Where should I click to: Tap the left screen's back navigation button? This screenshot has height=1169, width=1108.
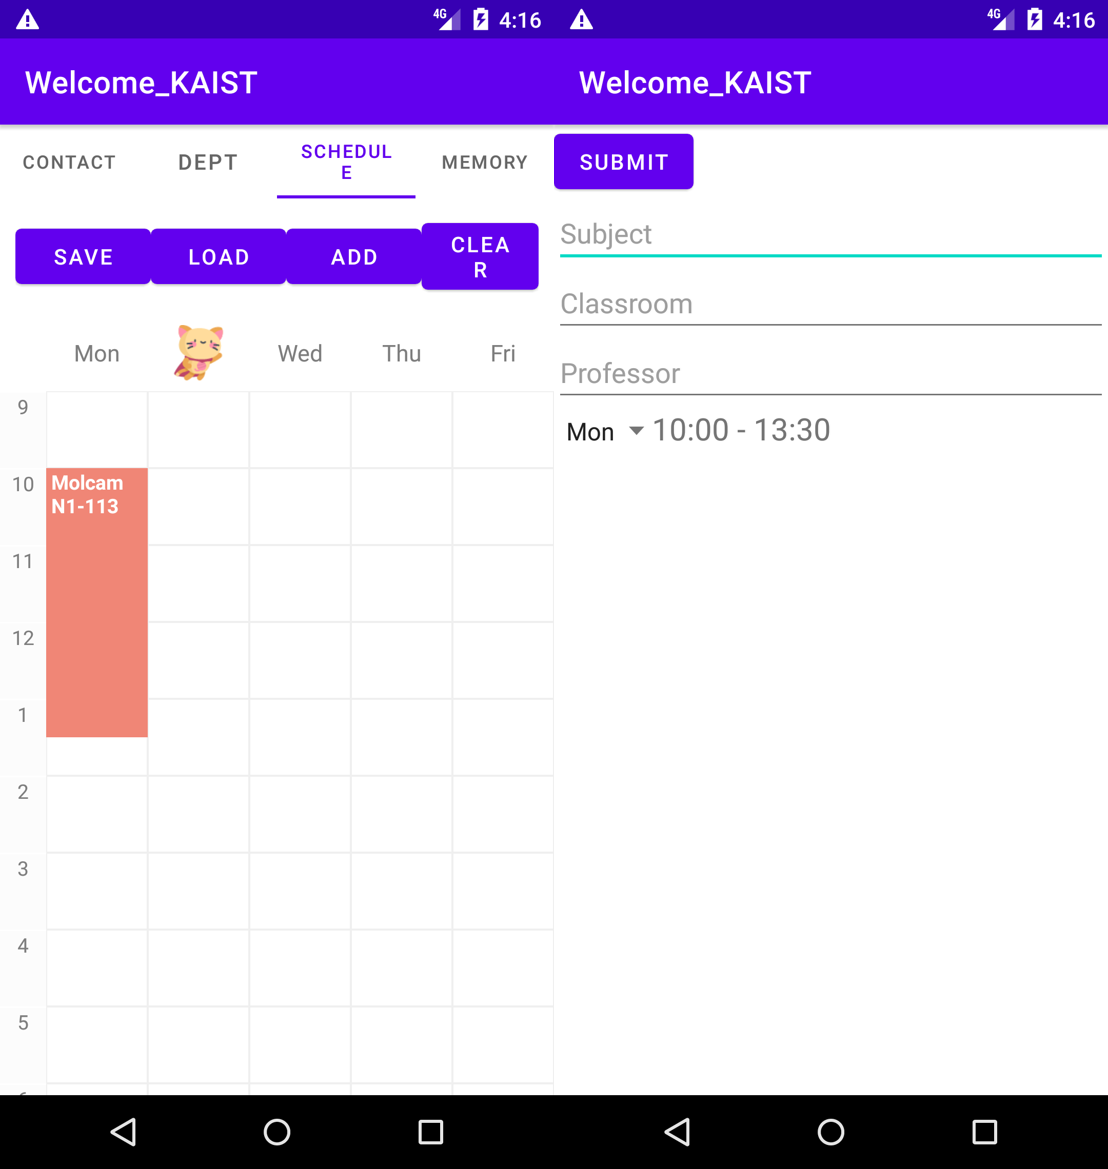pos(123,1132)
